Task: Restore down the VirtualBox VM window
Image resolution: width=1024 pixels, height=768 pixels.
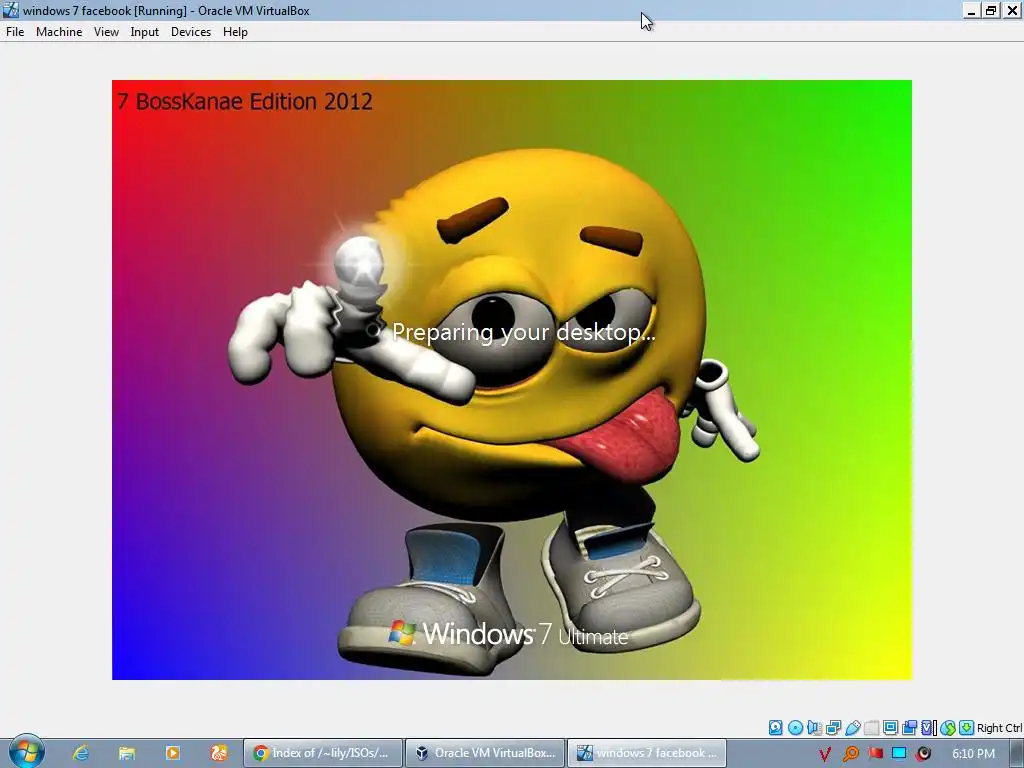Action: (991, 10)
